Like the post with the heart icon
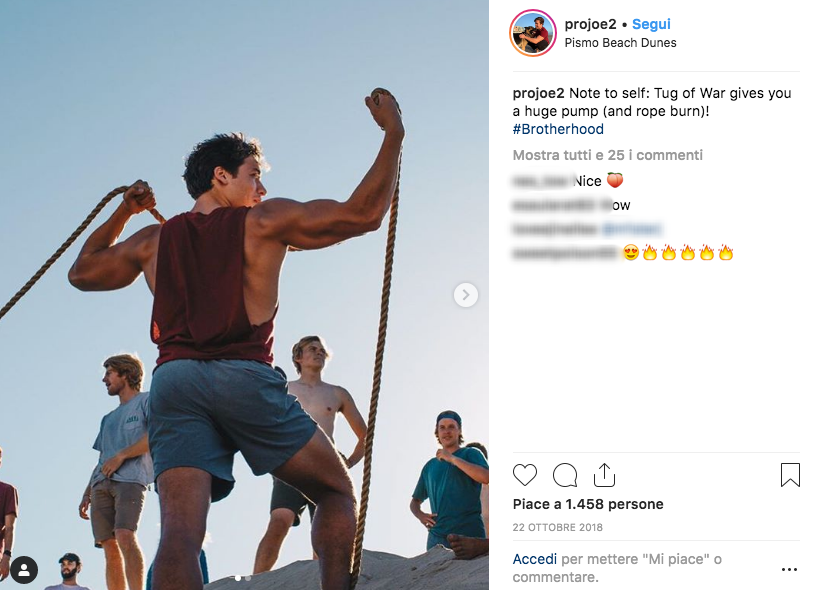 [525, 475]
